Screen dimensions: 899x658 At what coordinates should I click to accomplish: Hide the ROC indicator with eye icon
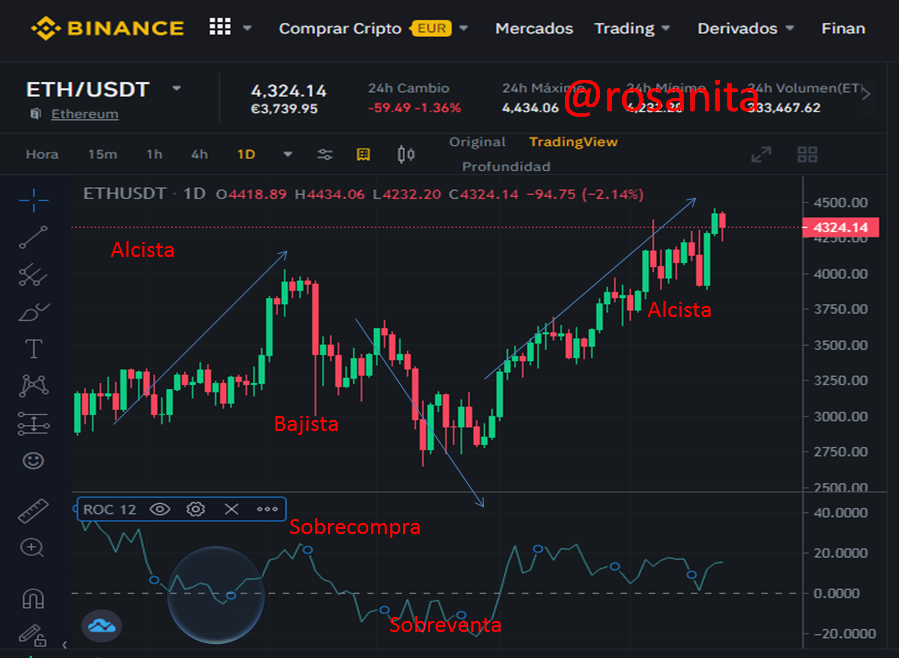[160, 509]
